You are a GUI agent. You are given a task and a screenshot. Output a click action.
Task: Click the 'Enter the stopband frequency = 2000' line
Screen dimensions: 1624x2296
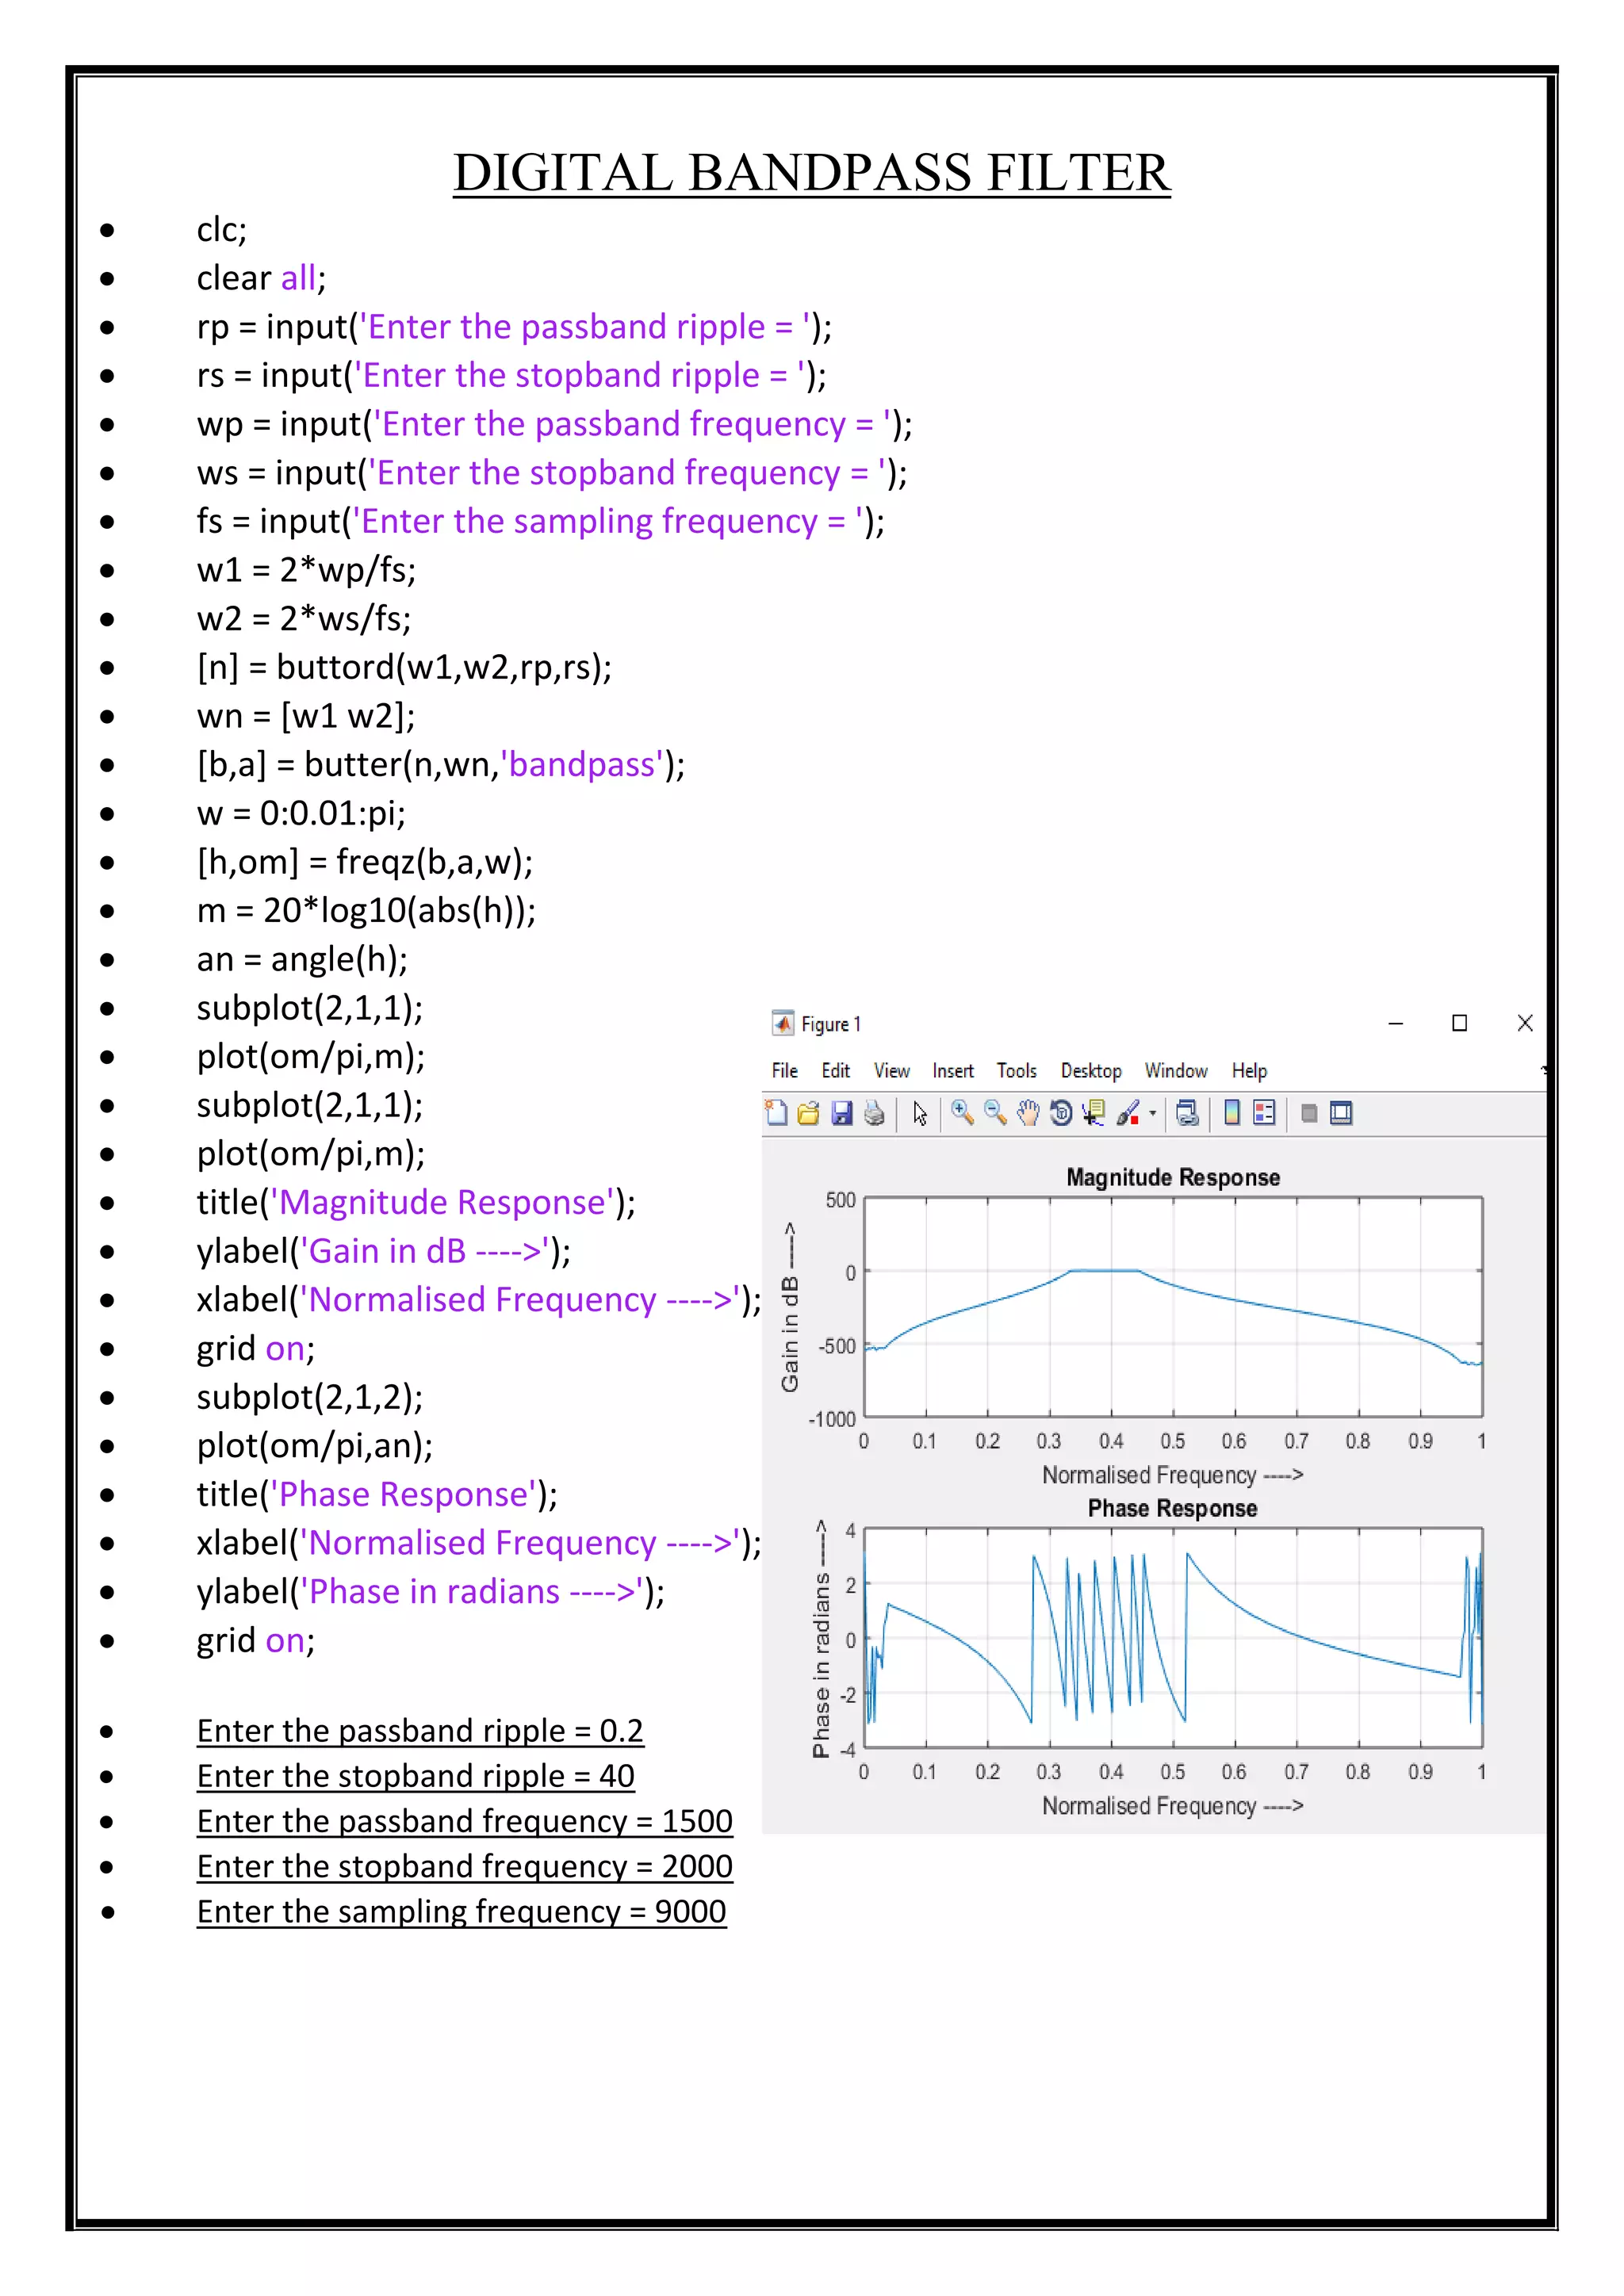pyautogui.click(x=465, y=1866)
